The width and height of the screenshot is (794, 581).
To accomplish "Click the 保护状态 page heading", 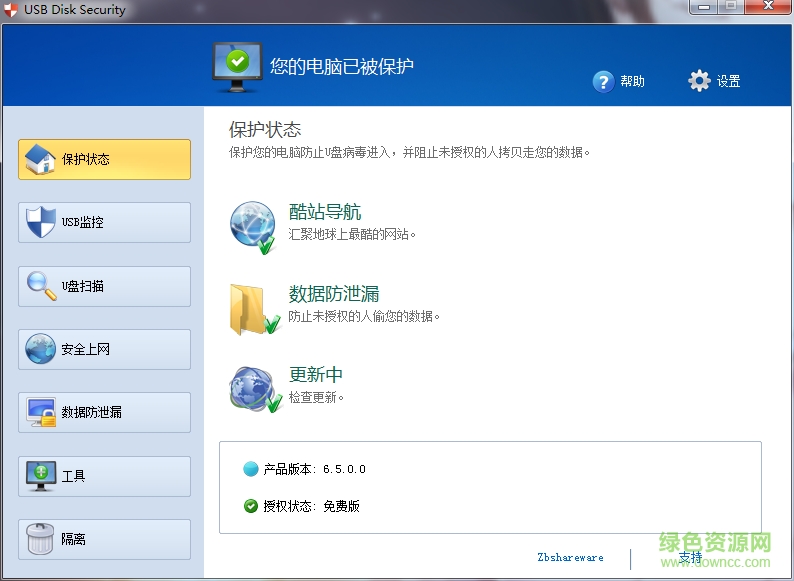I will click(265, 130).
